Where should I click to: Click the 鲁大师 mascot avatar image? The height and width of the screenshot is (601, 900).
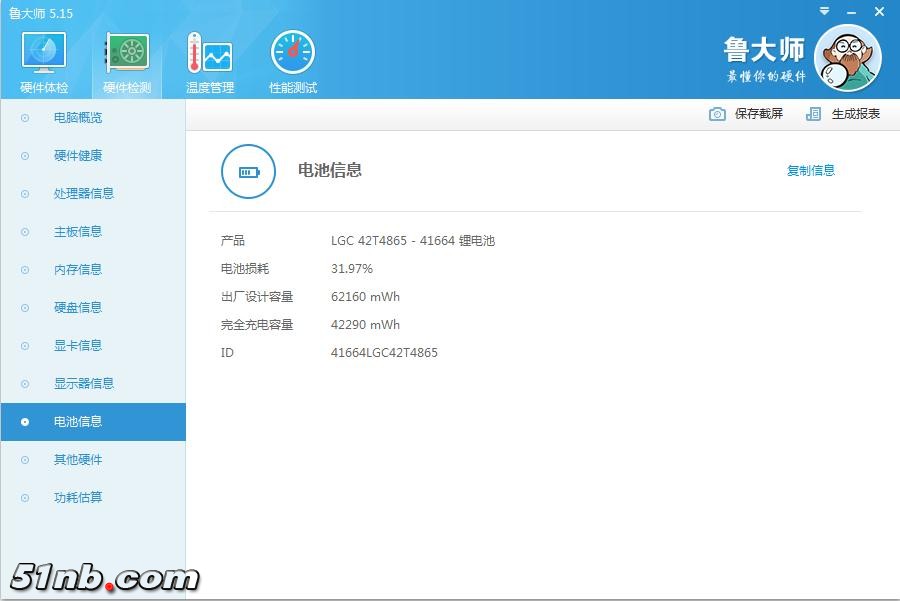tap(847, 58)
